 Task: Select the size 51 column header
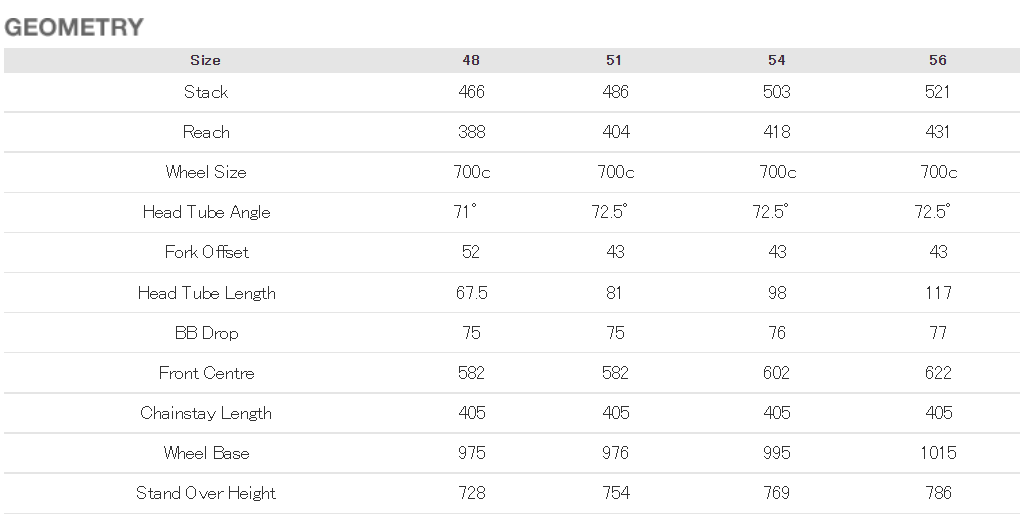pos(614,60)
